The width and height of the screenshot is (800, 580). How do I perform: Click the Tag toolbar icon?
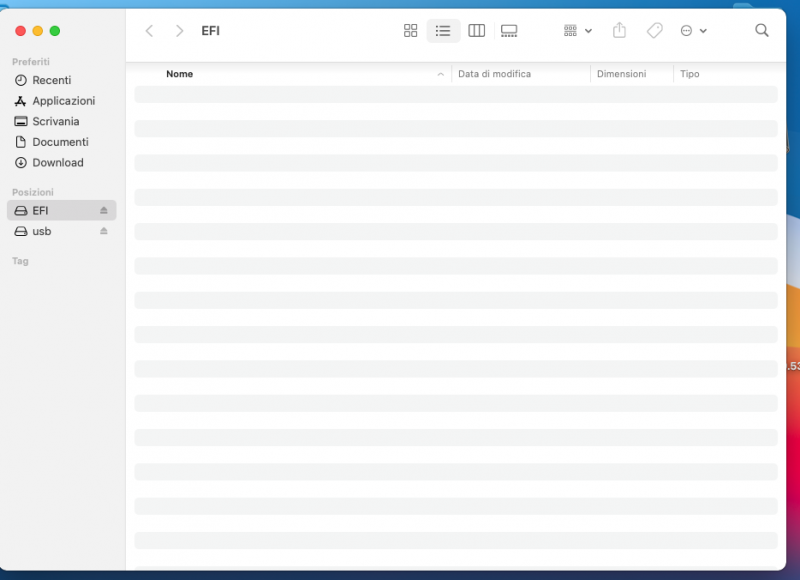(655, 31)
